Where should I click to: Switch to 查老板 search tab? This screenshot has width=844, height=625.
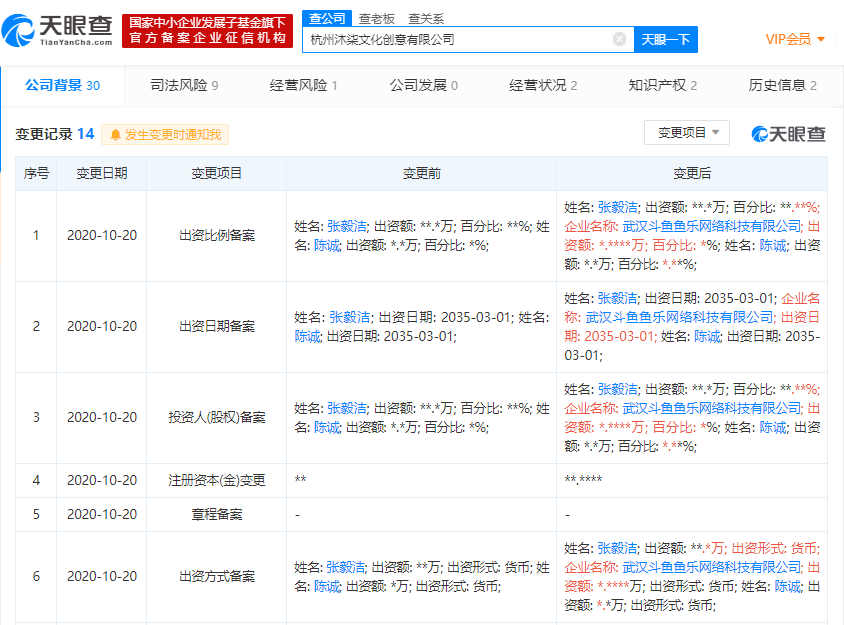[377, 19]
